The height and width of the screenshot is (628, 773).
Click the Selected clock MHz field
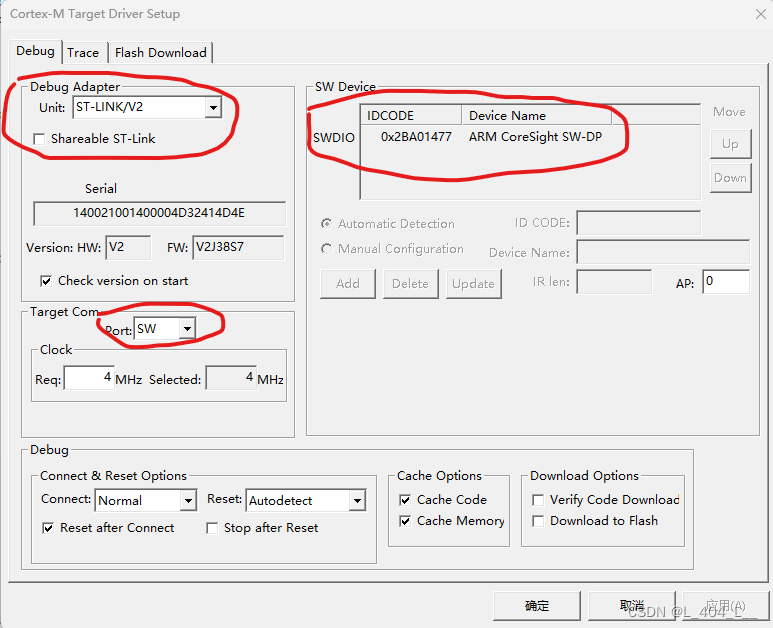[x=231, y=378]
